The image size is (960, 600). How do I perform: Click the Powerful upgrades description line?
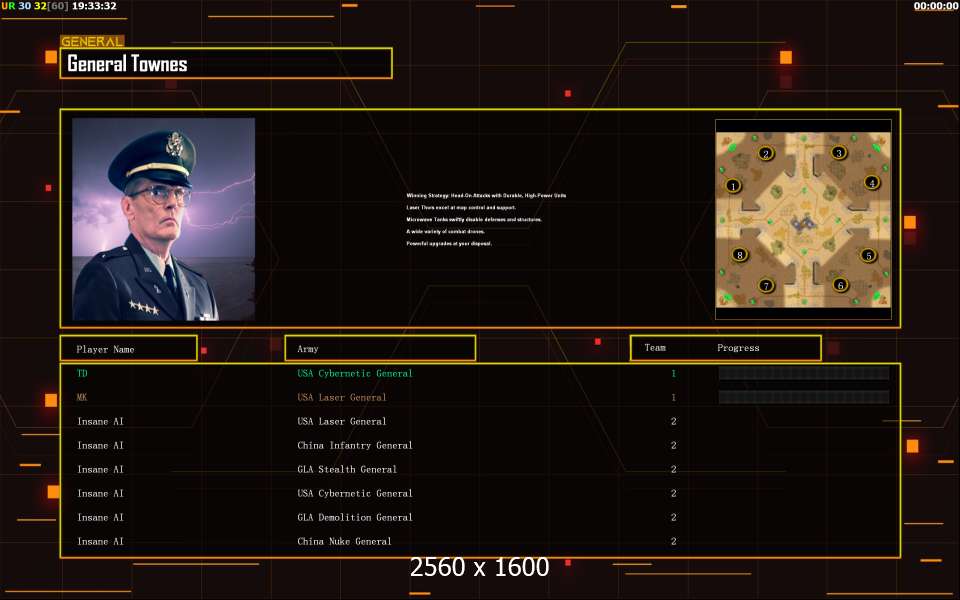click(449, 243)
